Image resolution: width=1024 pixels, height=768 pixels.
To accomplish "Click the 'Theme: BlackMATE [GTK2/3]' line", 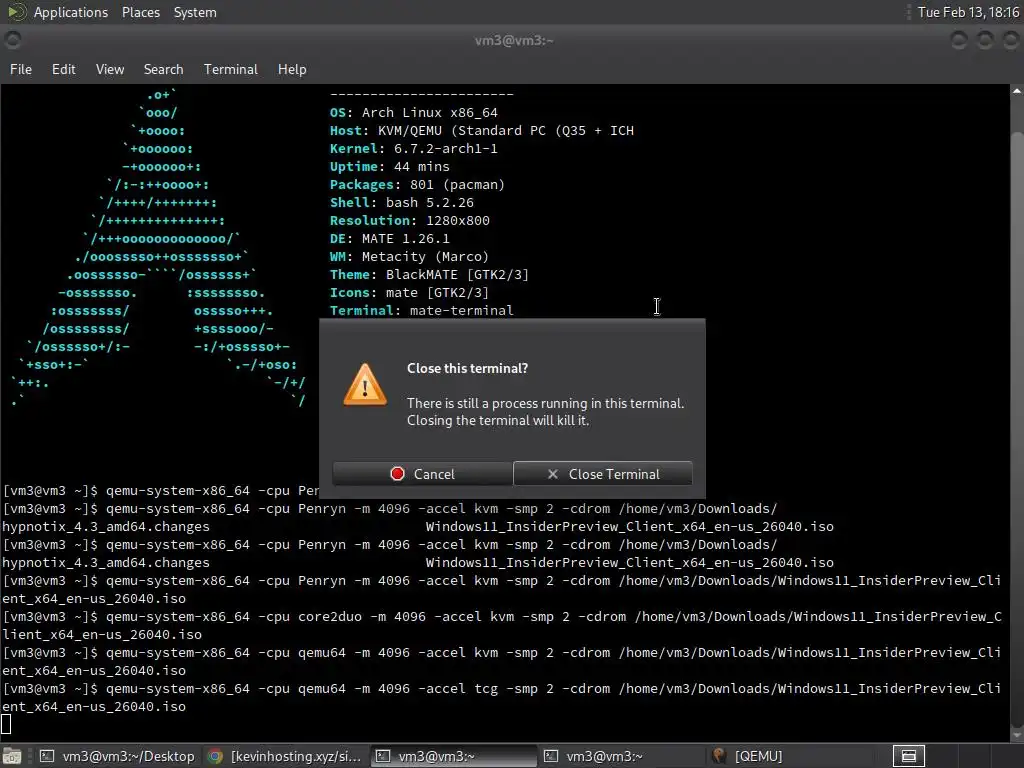I will [429, 275].
